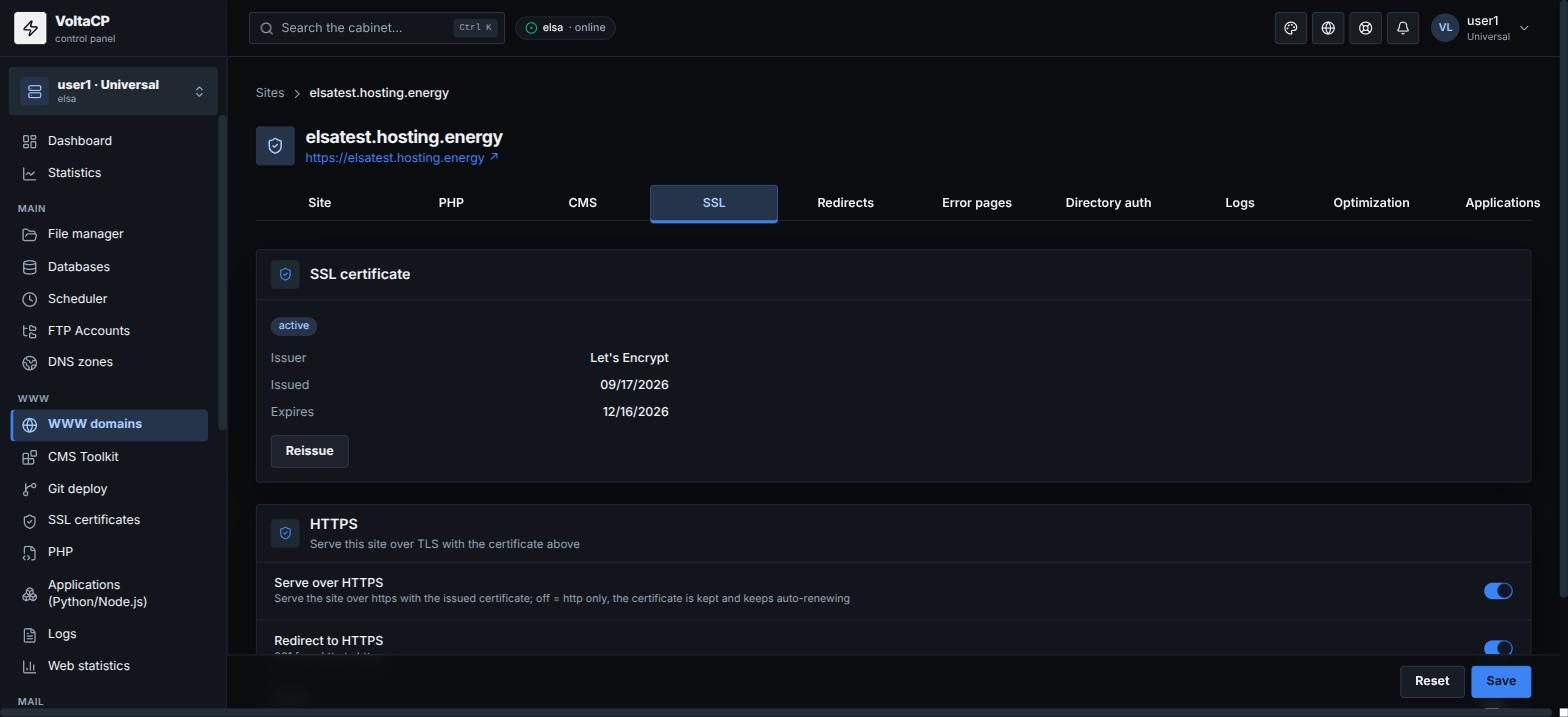The image size is (1568, 717).
Task: Click the FTP Accounts icon
Action: coord(30,331)
